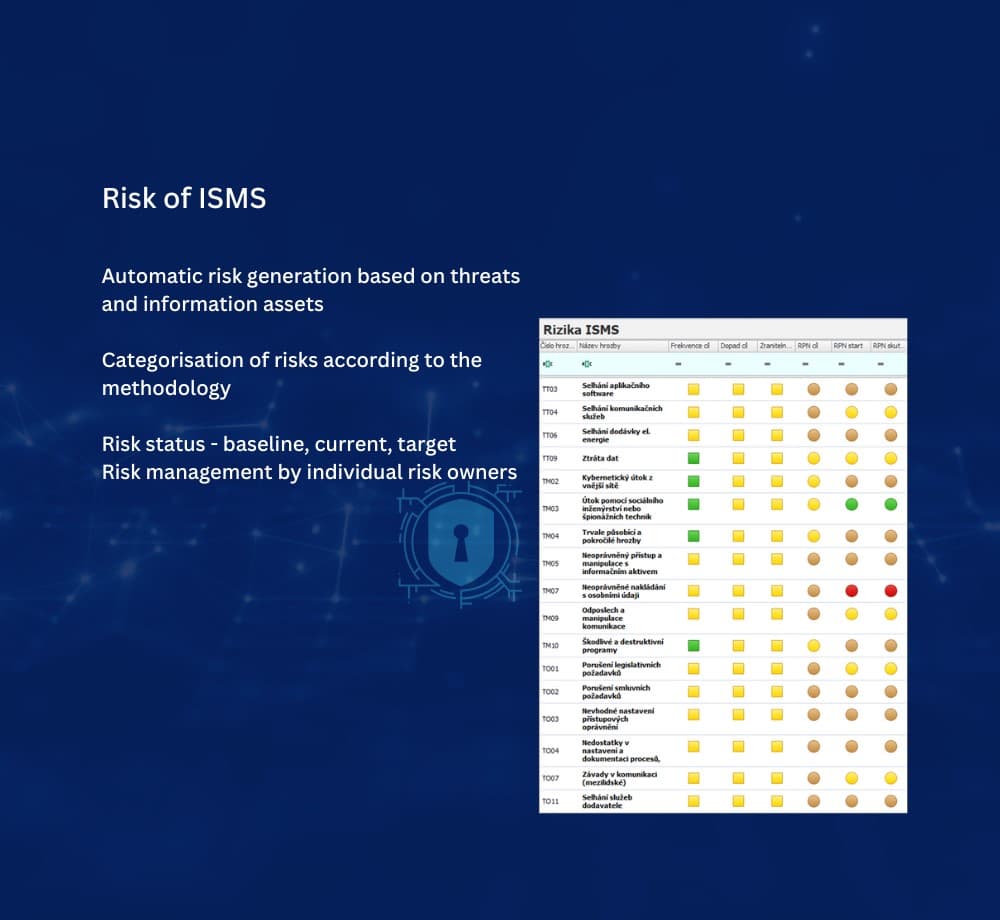Click yellow RPN cíl circle in Ztráta dat row
The image size is (1000, 920).
tap(814, 458)
